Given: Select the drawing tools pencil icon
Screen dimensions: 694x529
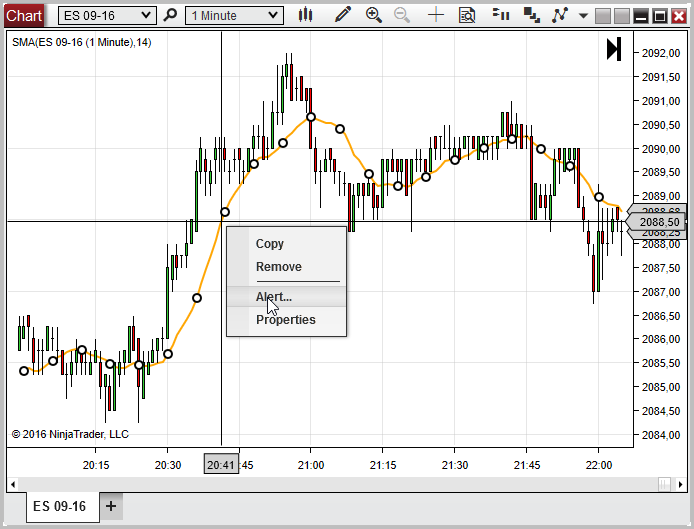Looking at the screenshot, I should pos(343,16).
